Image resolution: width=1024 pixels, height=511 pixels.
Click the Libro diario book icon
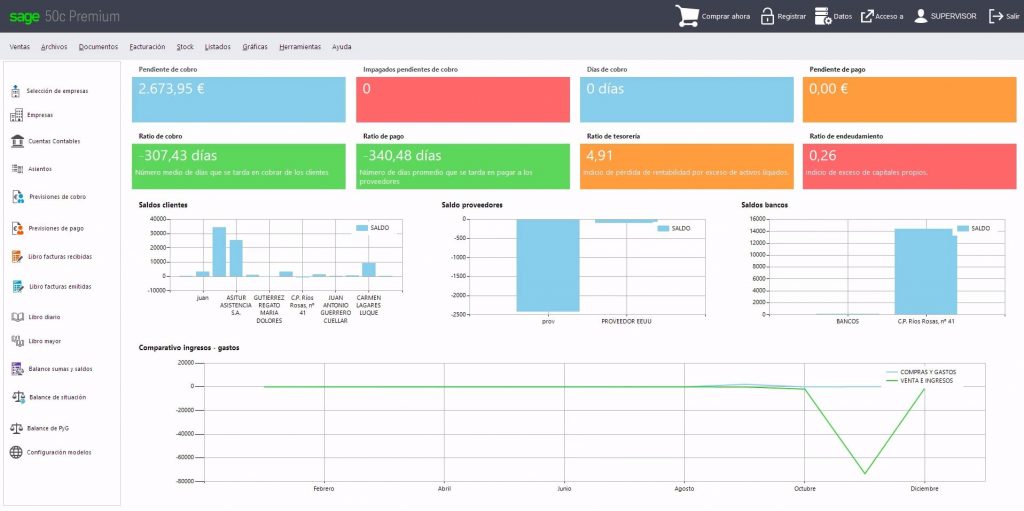point(18,317)
